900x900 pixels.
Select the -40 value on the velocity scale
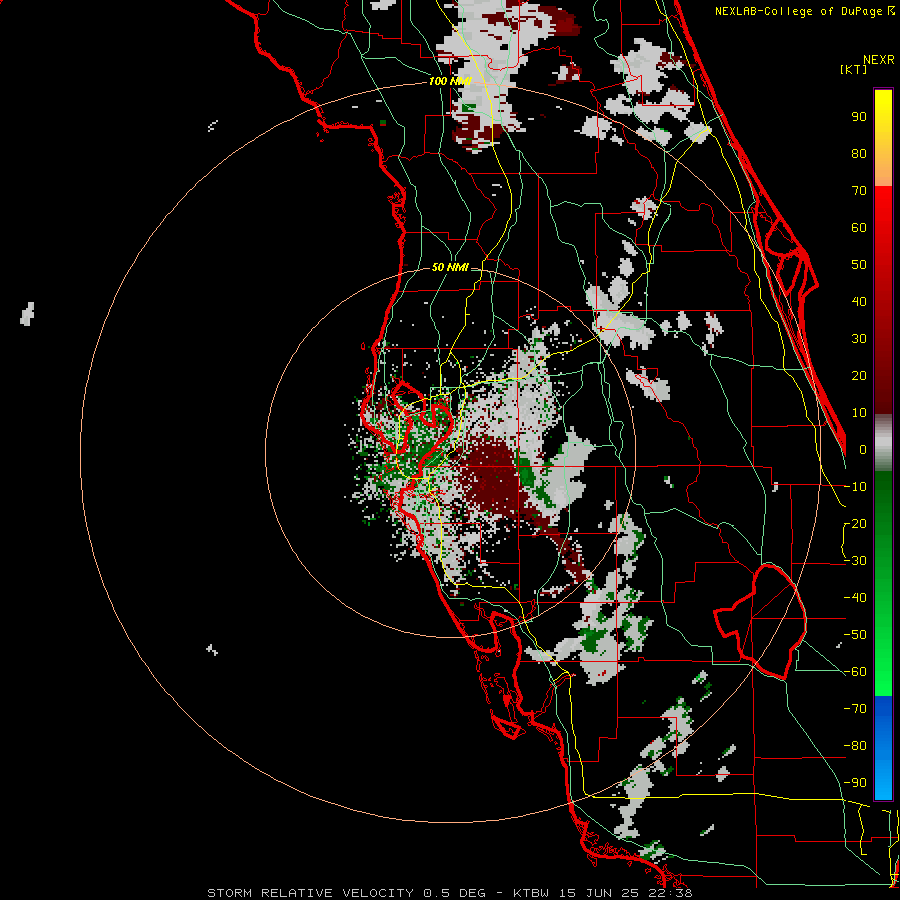tap(856, 598)
